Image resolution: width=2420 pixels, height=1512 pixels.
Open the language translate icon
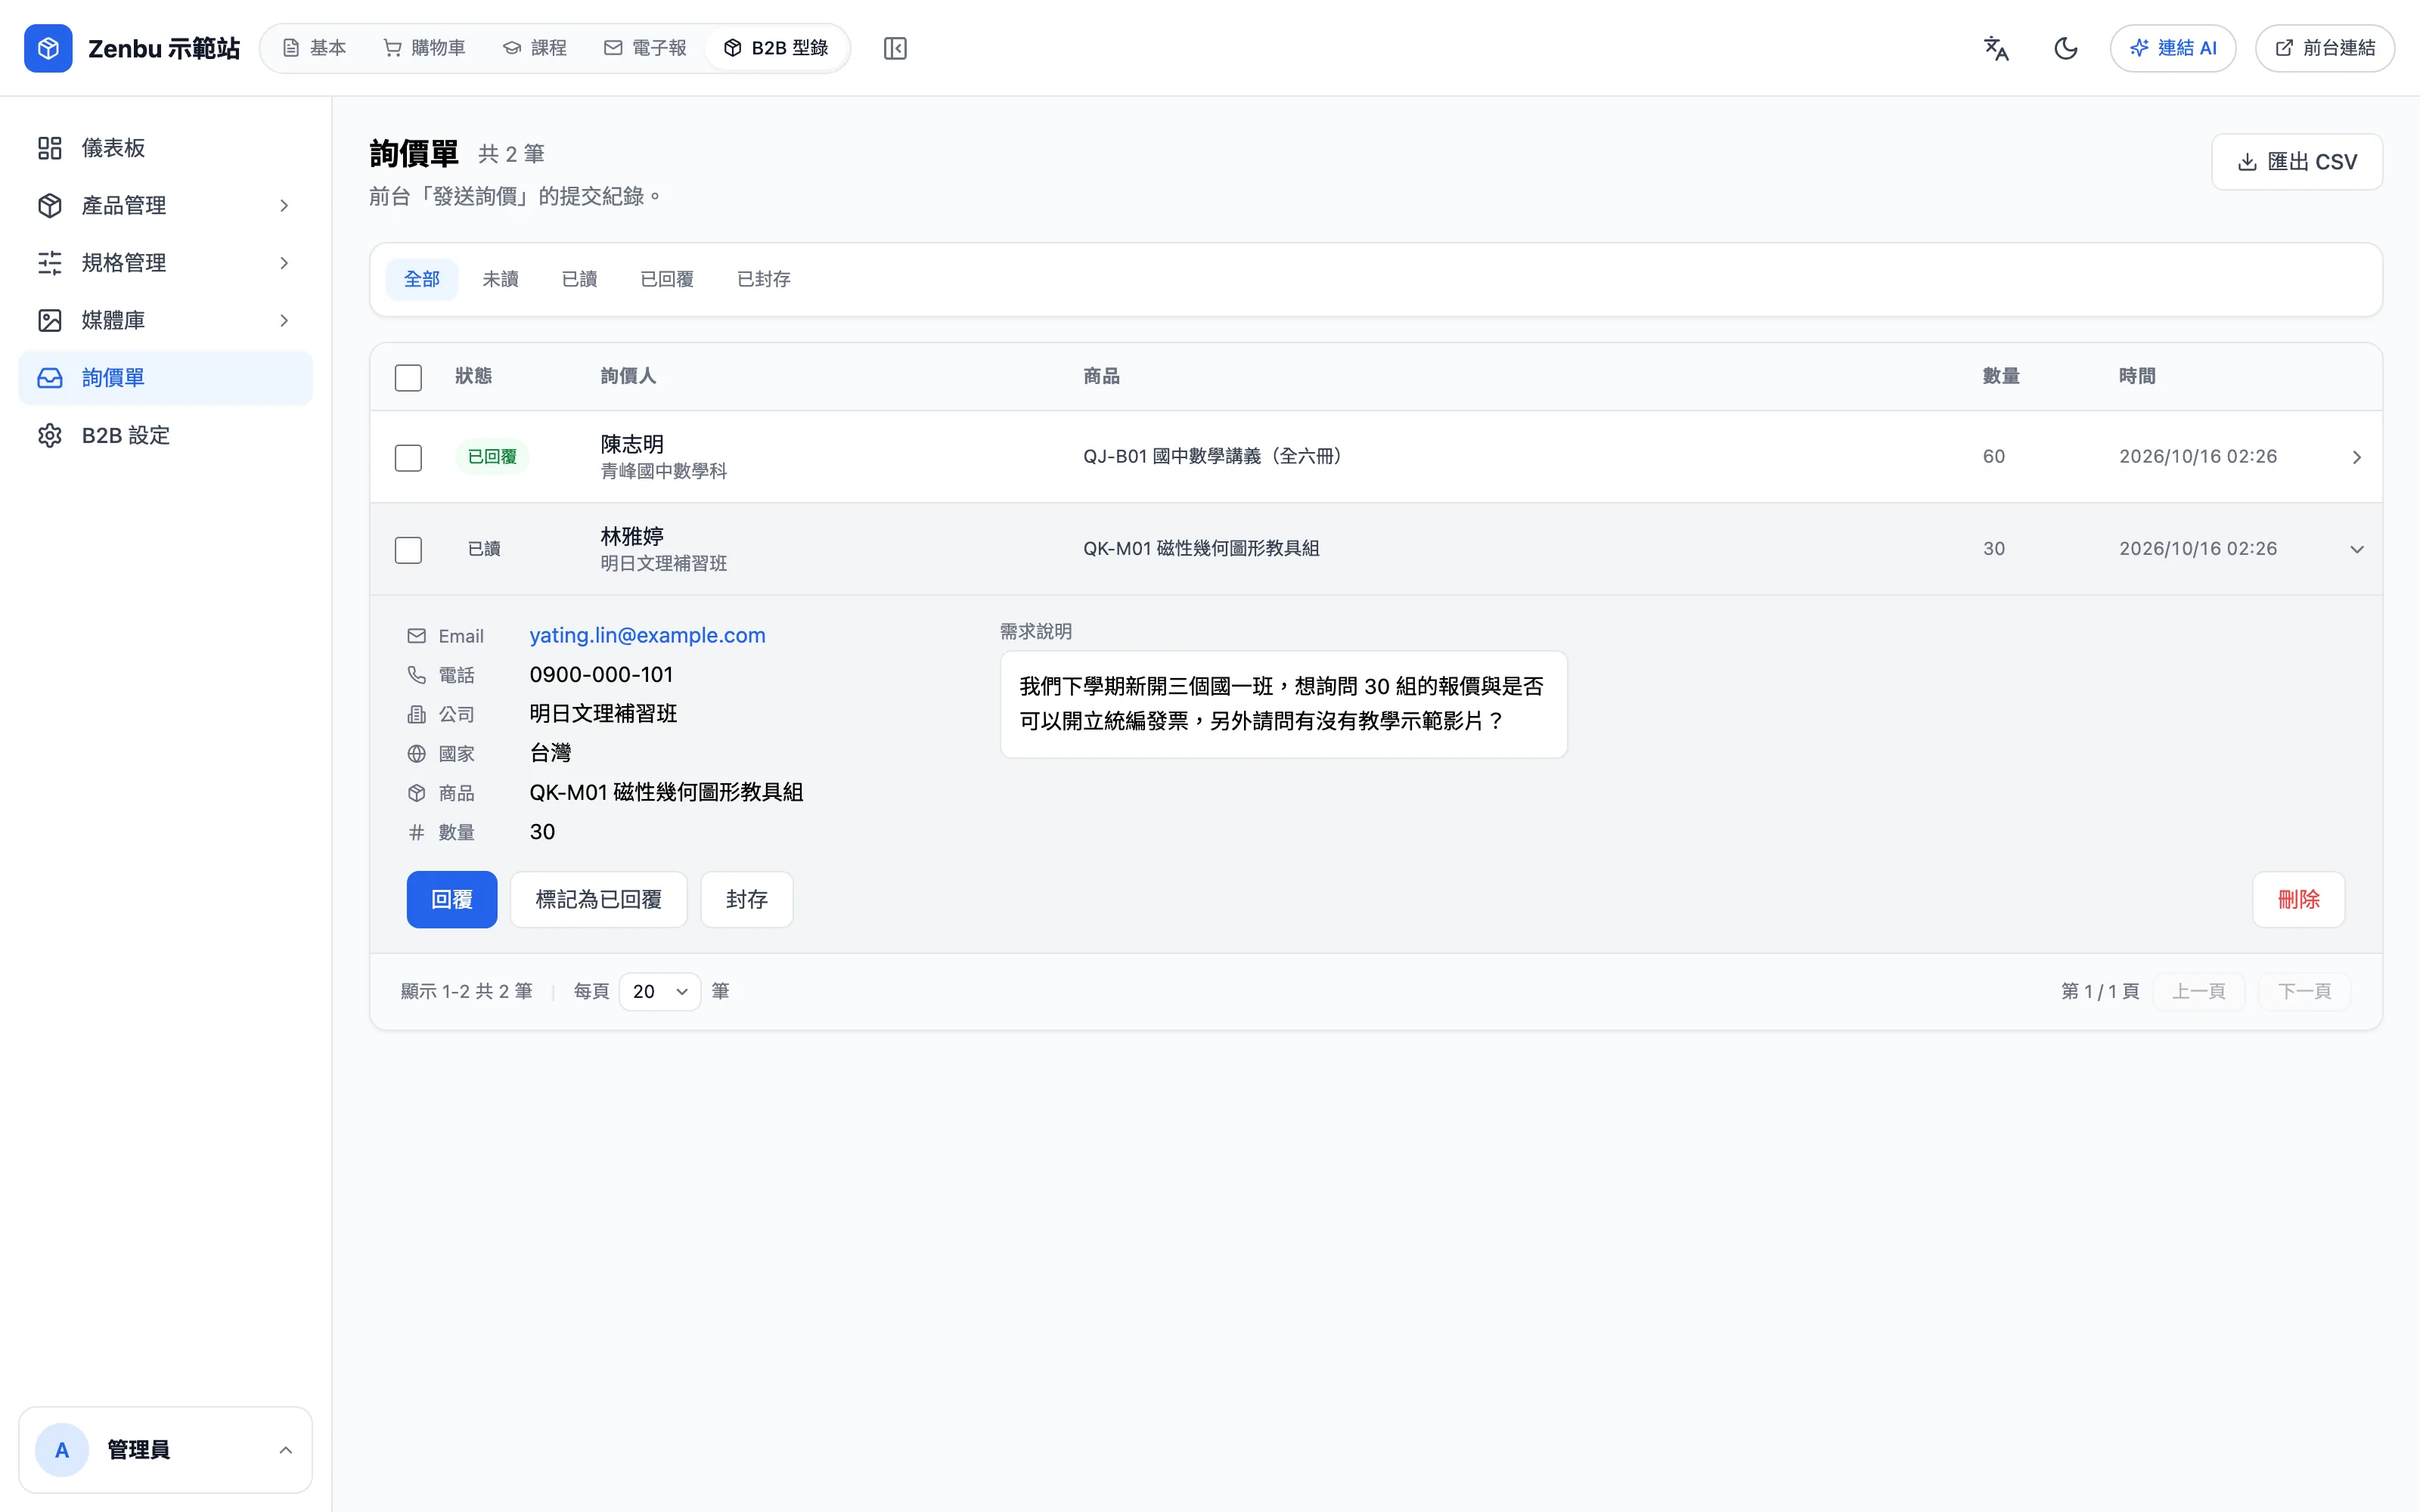[x=1996, y=48]
